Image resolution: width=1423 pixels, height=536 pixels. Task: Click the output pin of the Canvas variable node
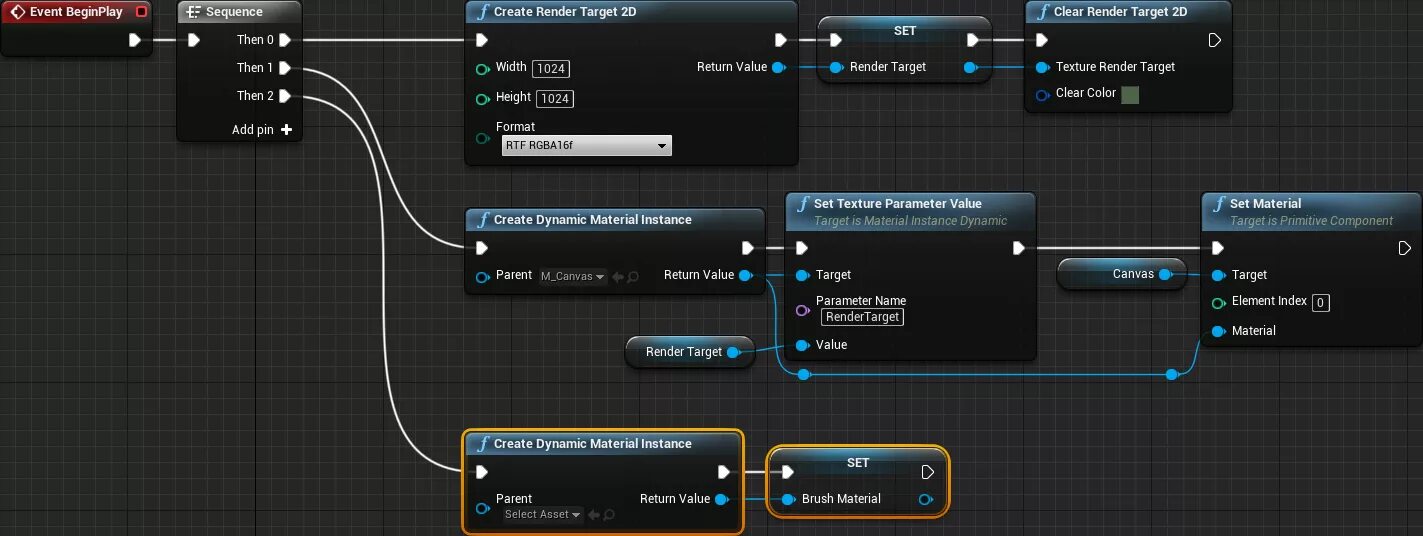click(1165, 274)
